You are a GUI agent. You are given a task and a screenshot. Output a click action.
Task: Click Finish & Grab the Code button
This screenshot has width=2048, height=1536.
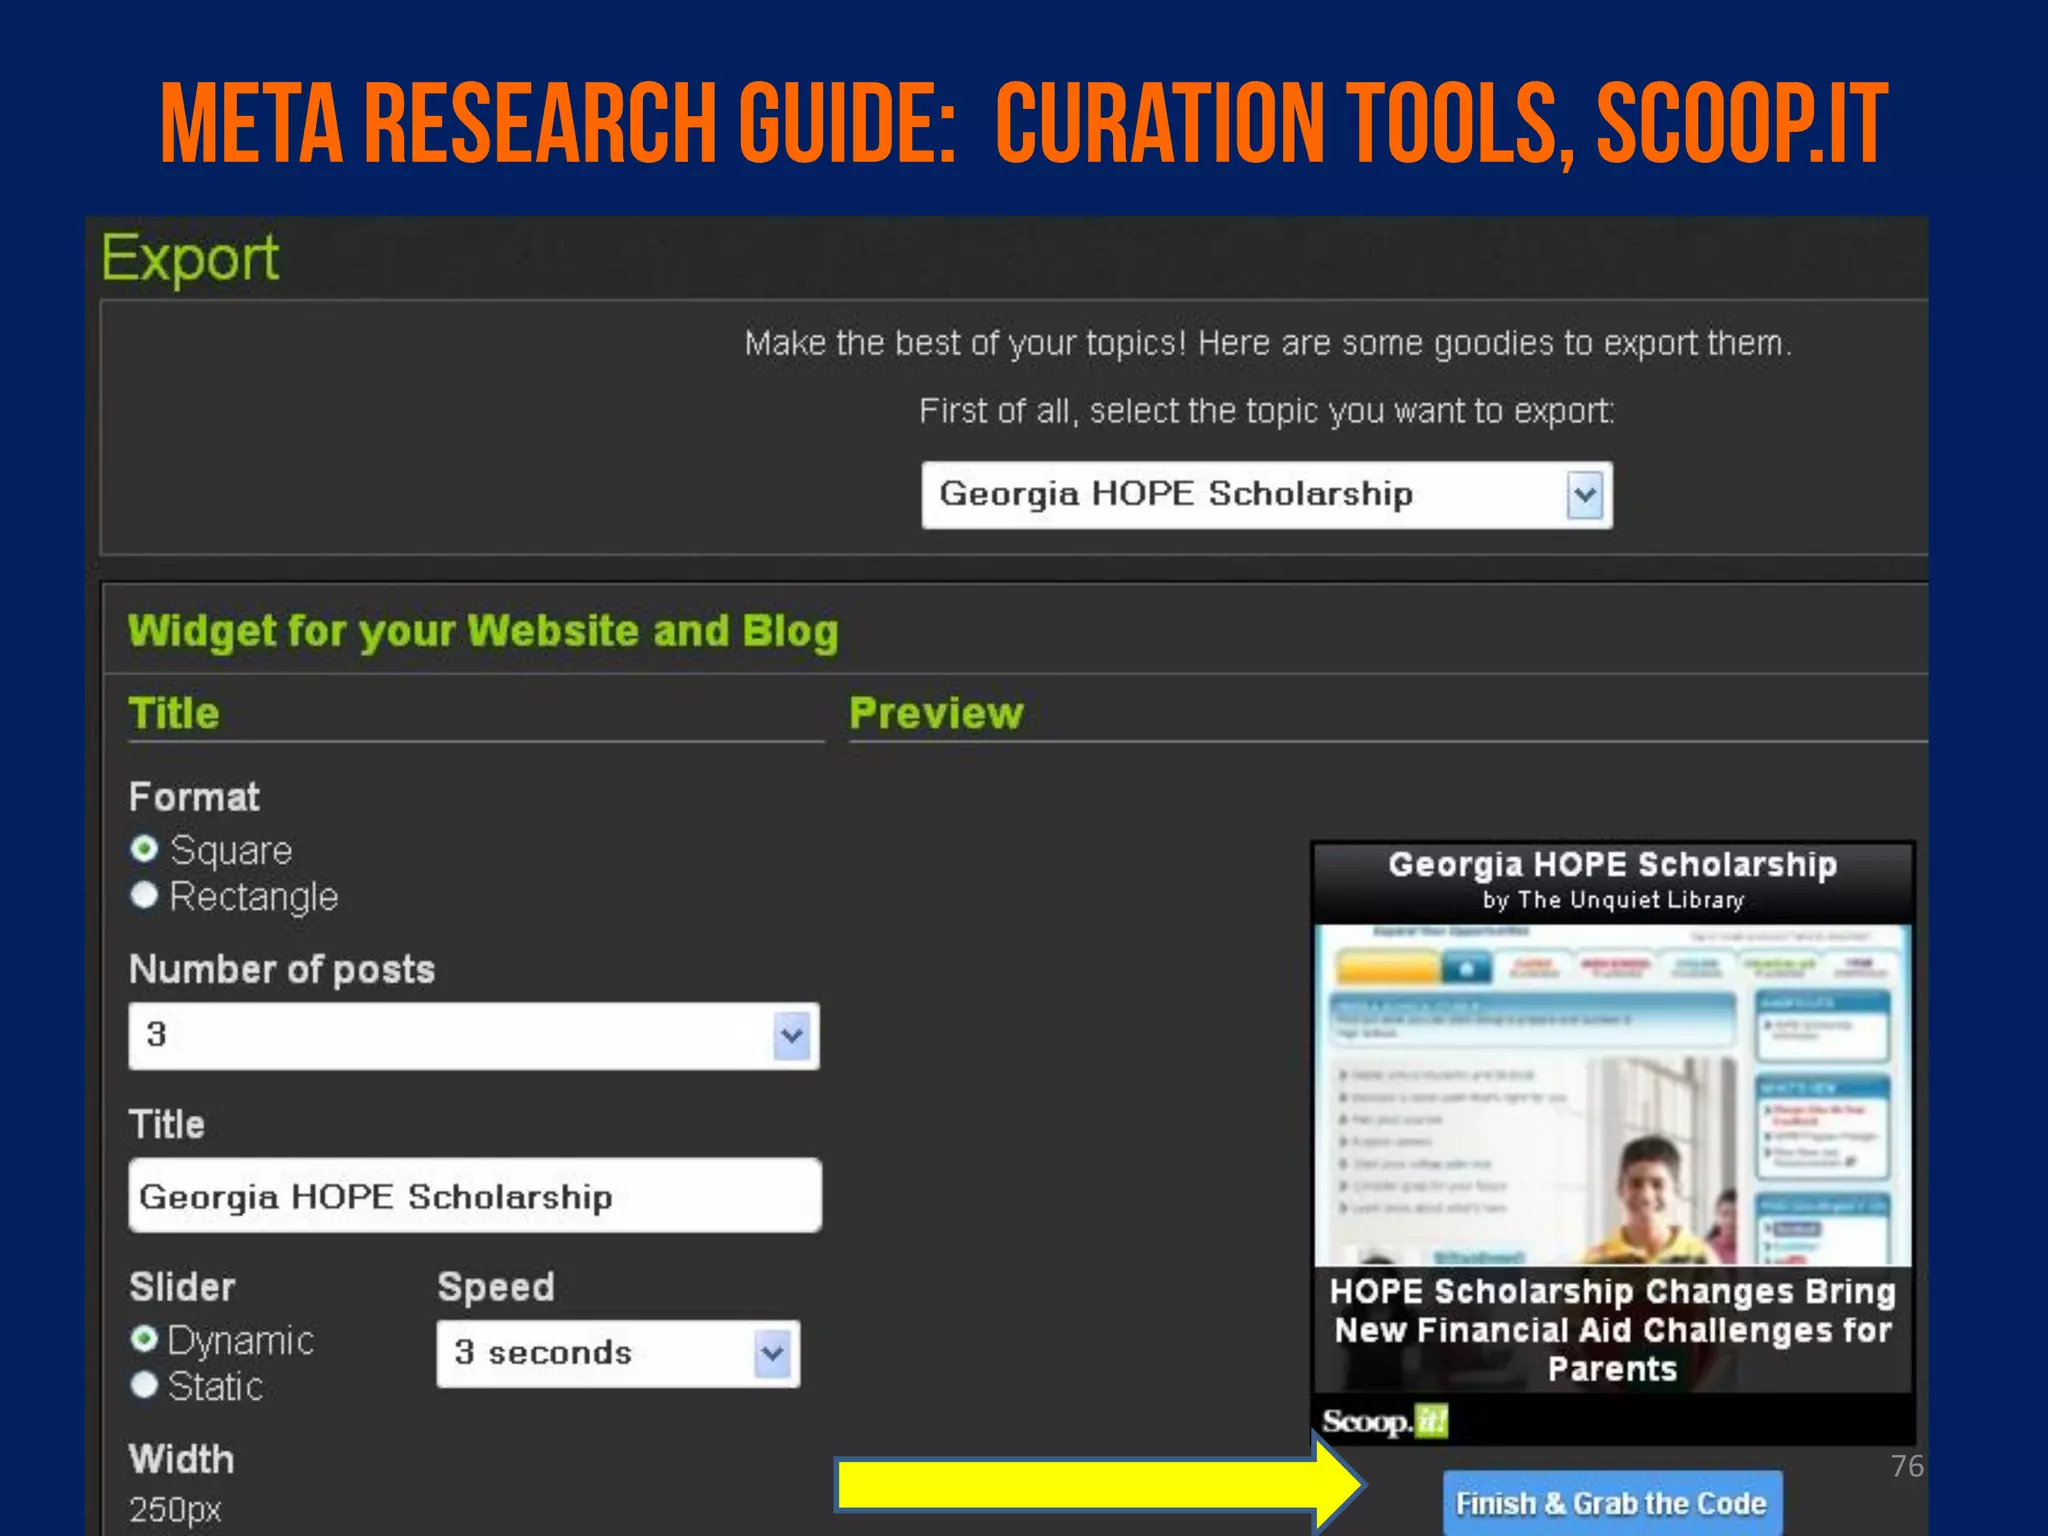click(1611, 1503)
